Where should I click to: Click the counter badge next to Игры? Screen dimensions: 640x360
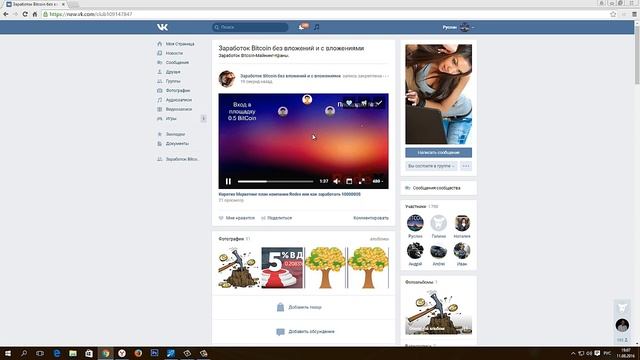pos(203,119)
